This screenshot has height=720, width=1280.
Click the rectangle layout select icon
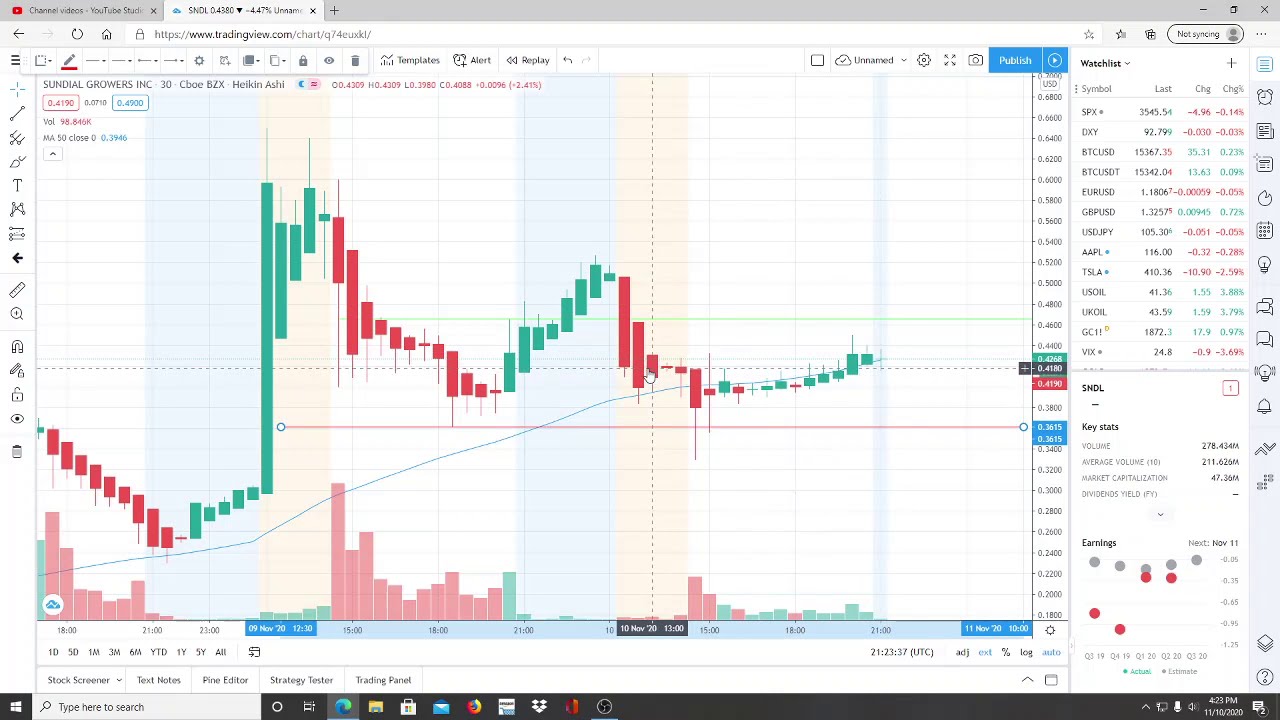817,60
